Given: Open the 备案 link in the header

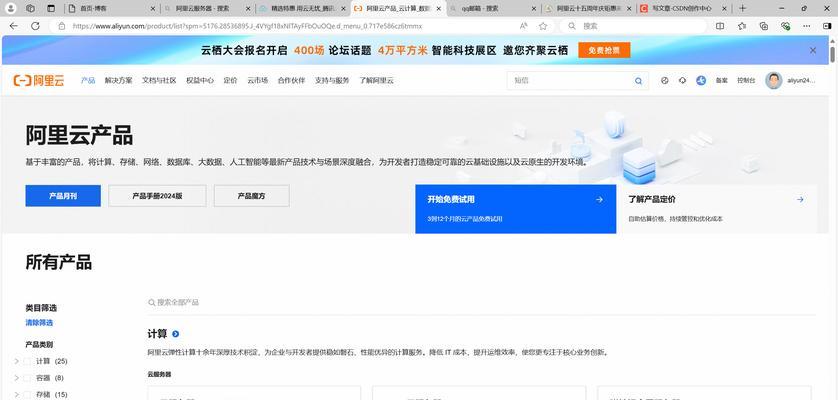Looking at the screenshot, I should pyautogui.click(x=721, y=81).
